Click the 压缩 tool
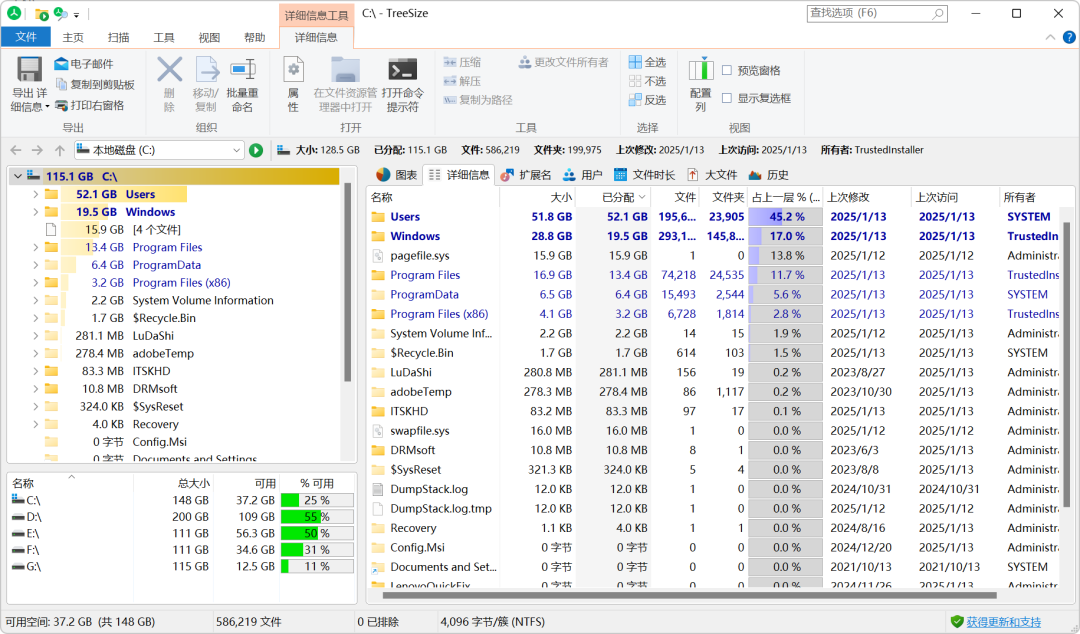 (462, 62)
